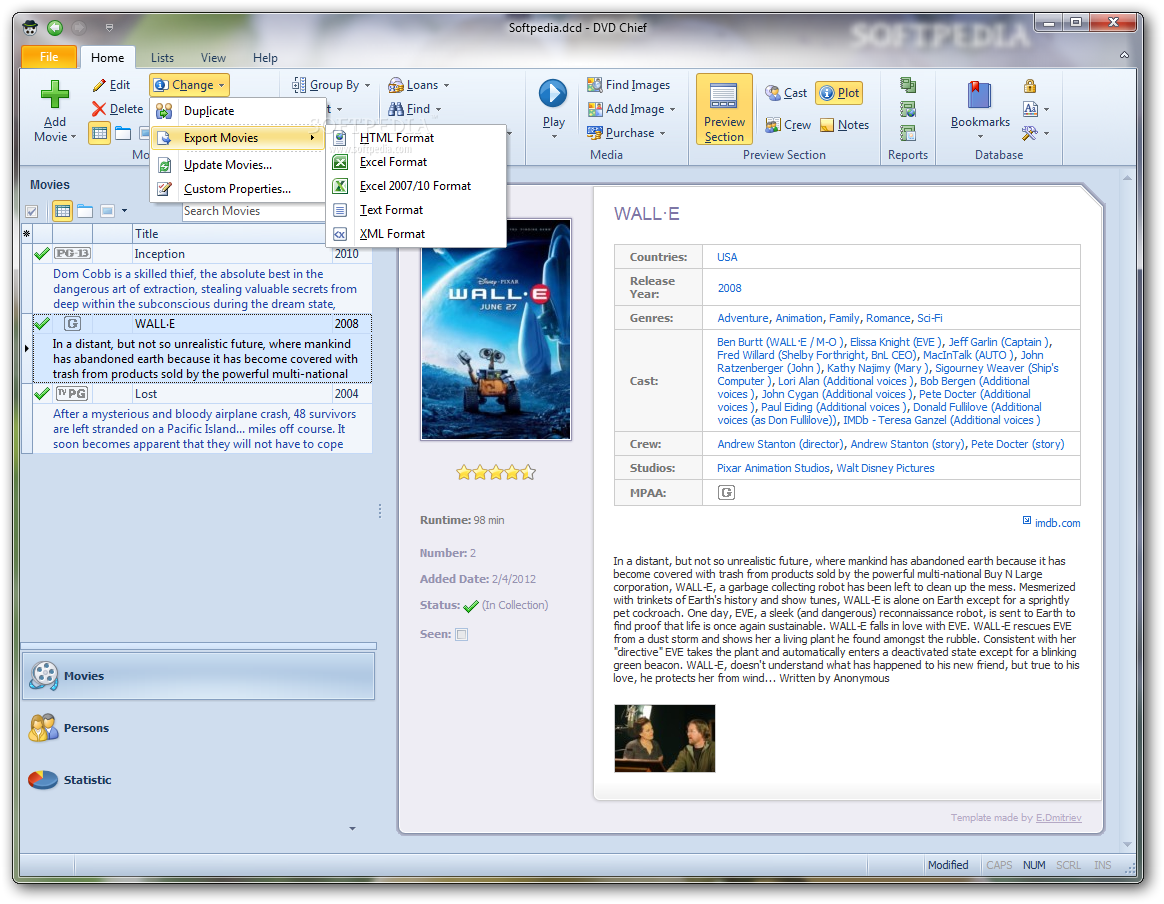The width and height of the screenshot is (1164, 904).
Task: Click the blue Play button icon
Action: [x=553, y=94]
